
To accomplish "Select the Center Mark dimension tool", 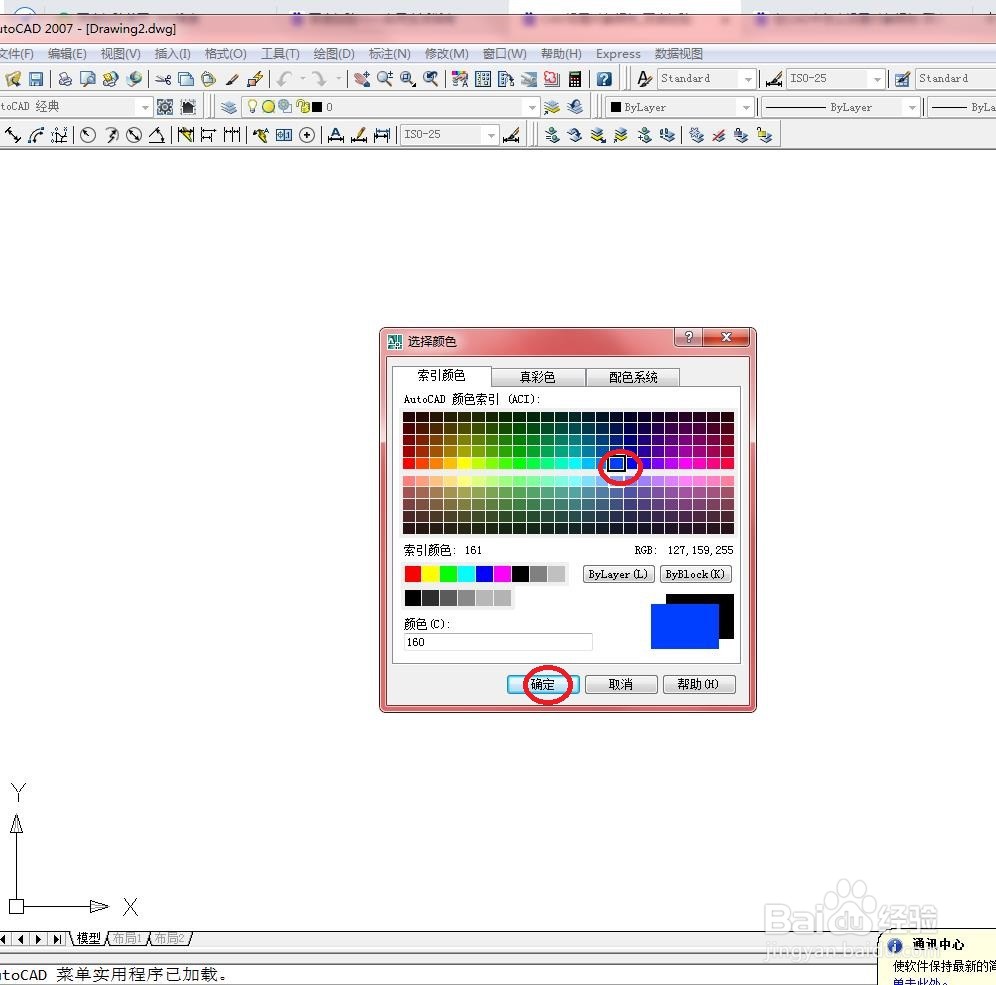I will click(307, 135).
